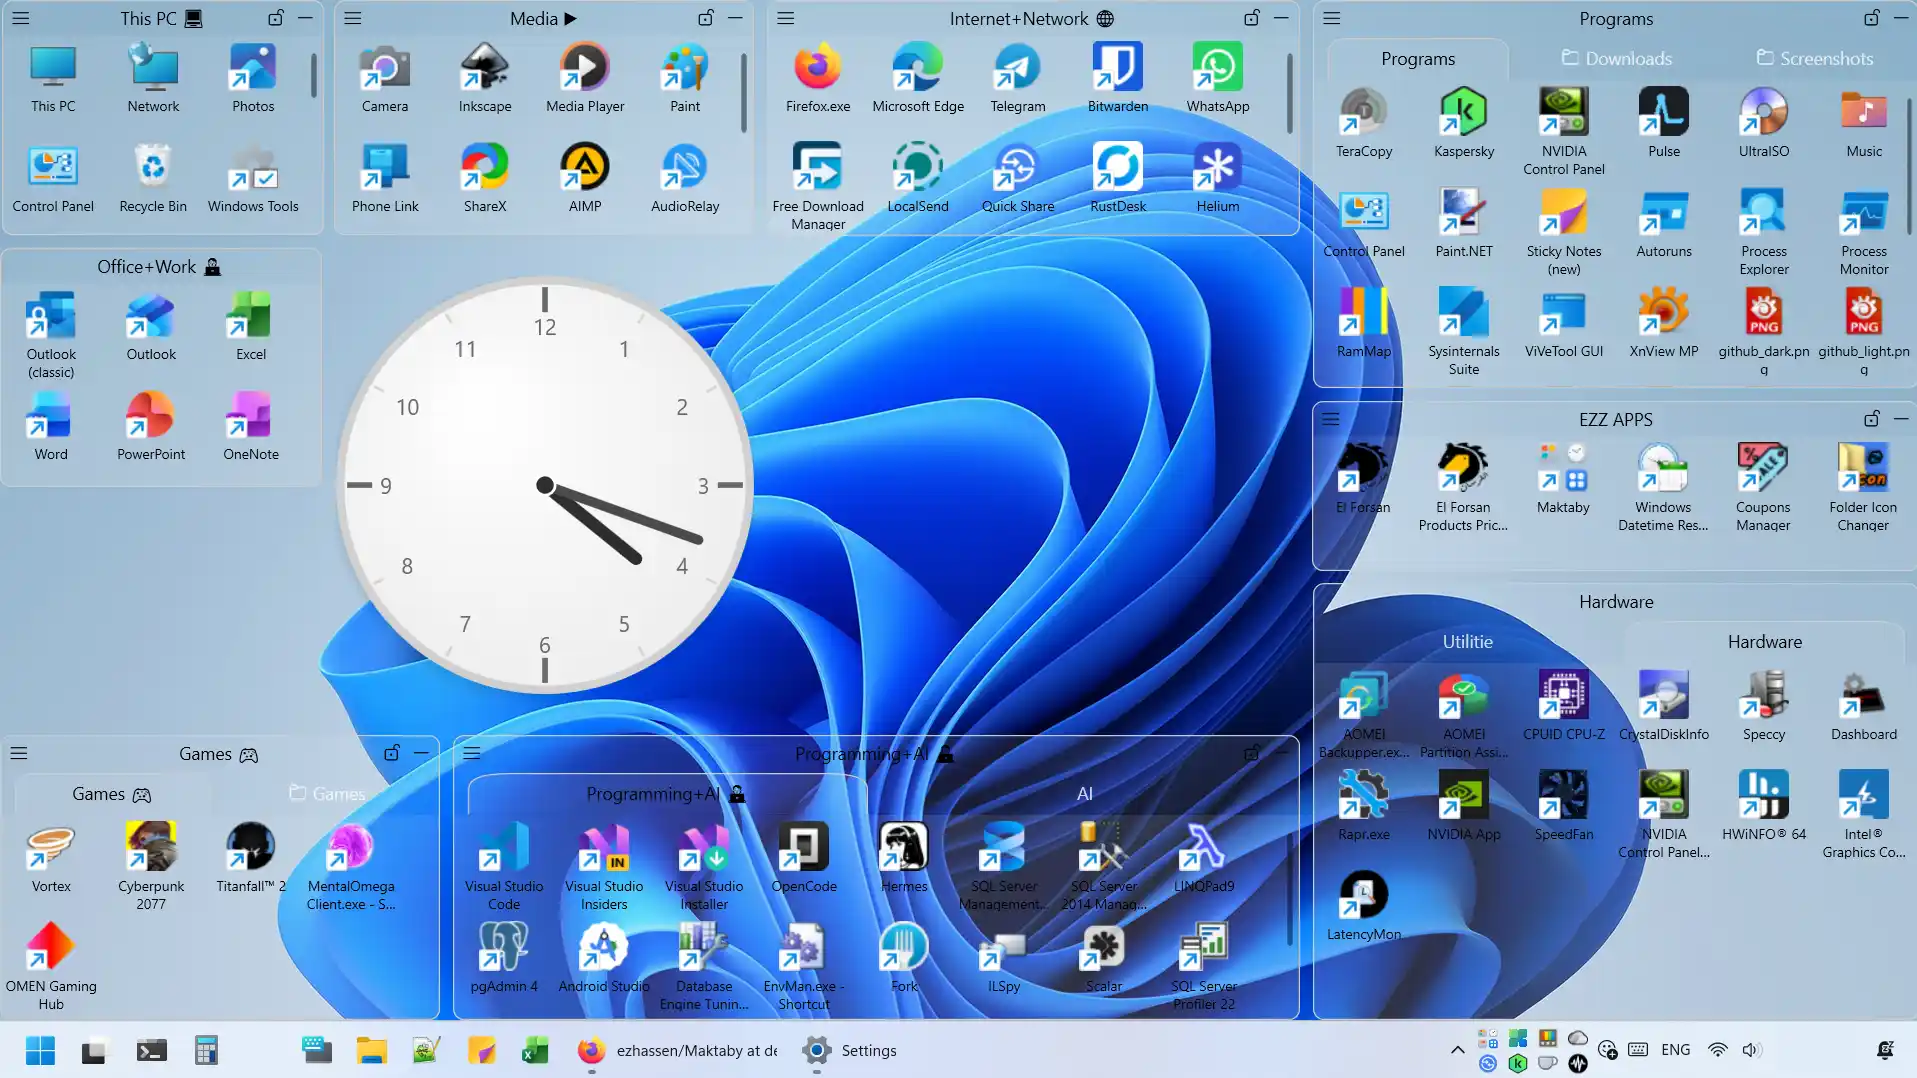Toggle lock on EZZ APPS fence
The height and width of the screenshot is (1078, 1917).
1871,419
